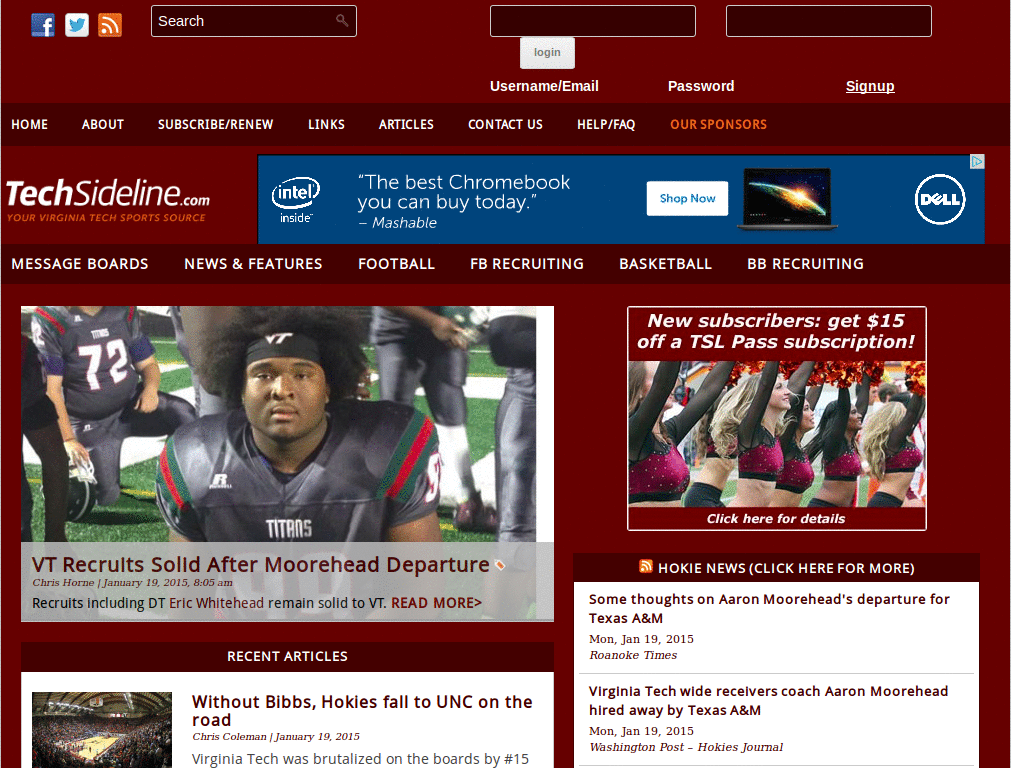Click the Intel inside logo in the ad
Image resolution: width=1024 pixels, height=768 pixels.
(x=295, y=200)
